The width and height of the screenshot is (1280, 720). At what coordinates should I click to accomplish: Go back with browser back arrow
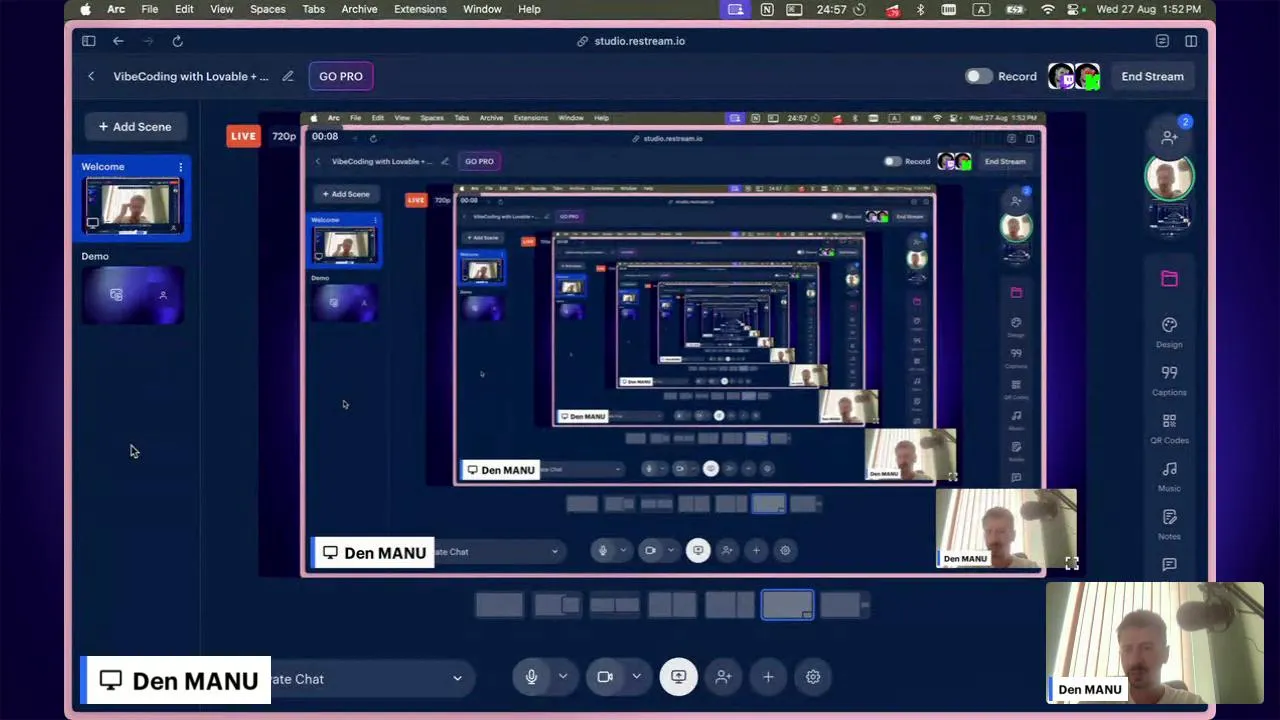(x=118, y=41)
